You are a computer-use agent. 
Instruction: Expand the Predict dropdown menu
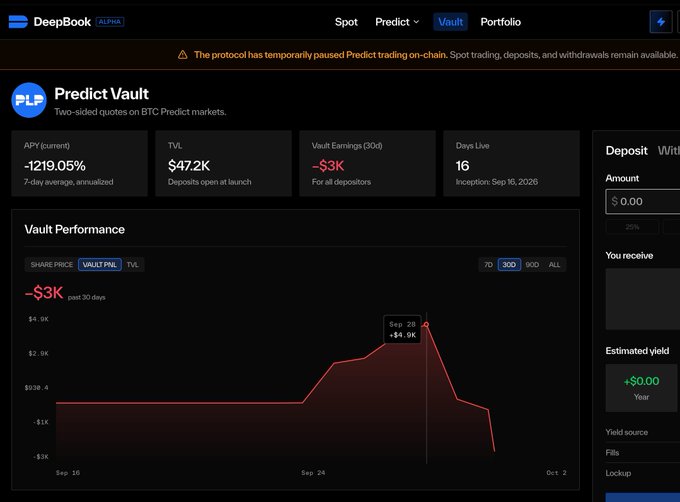397,22
